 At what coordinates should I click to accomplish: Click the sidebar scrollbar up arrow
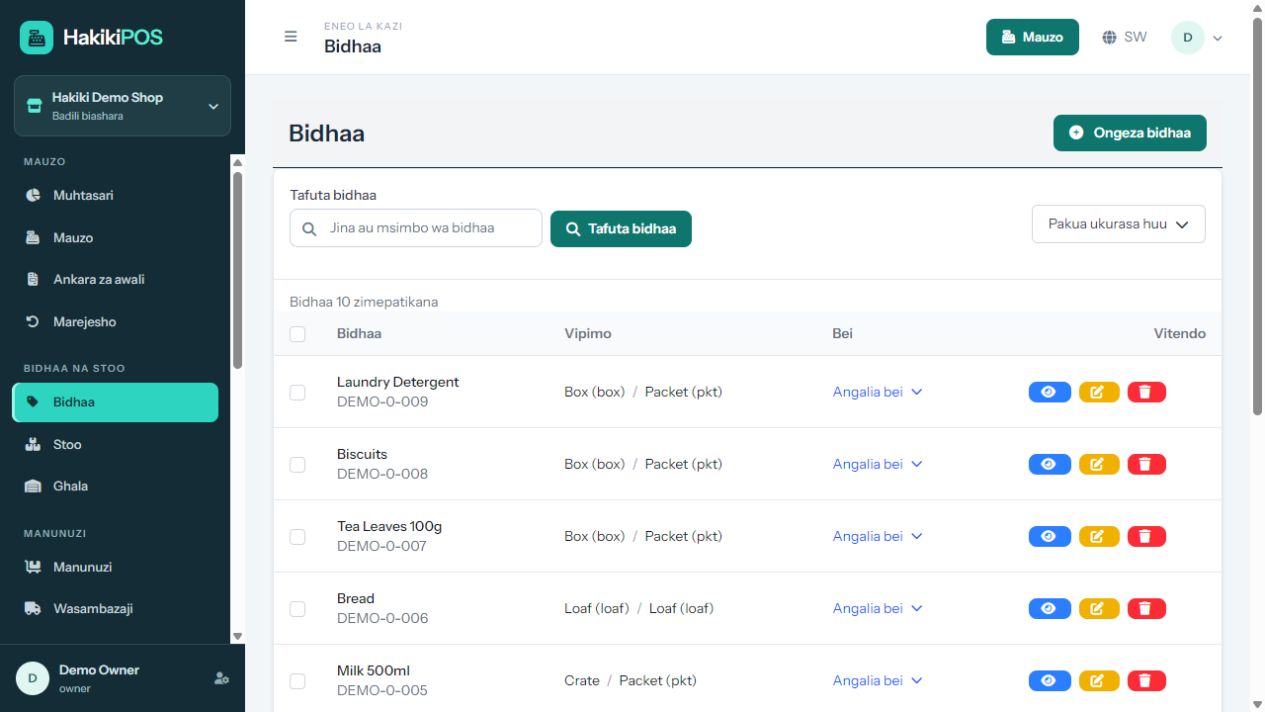238,162
